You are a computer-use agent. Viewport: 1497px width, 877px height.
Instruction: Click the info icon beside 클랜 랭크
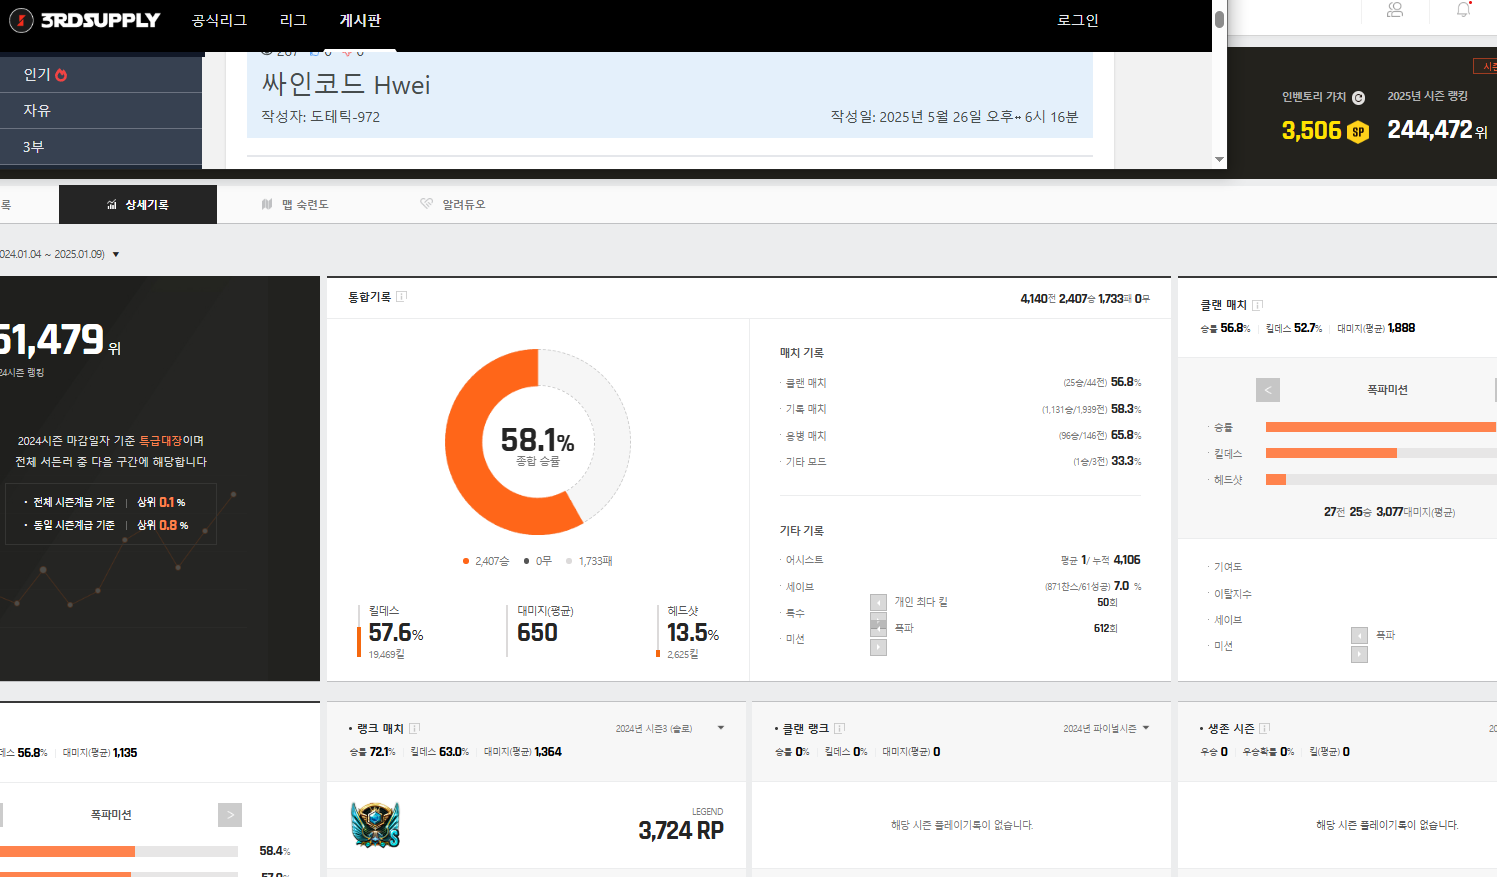(x=839, y=729)
